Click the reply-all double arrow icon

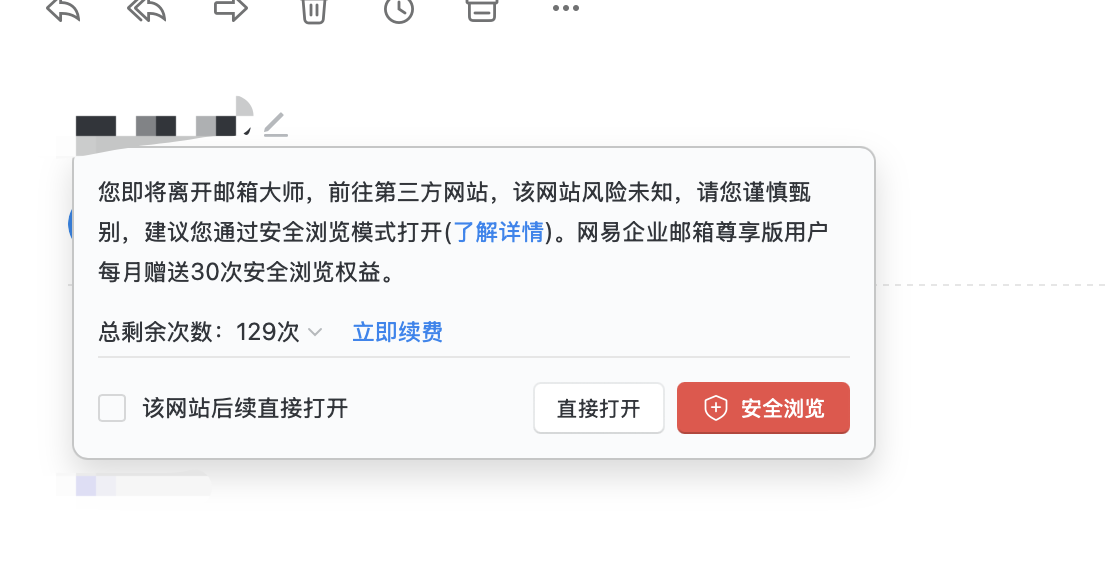tap(147, 10)
